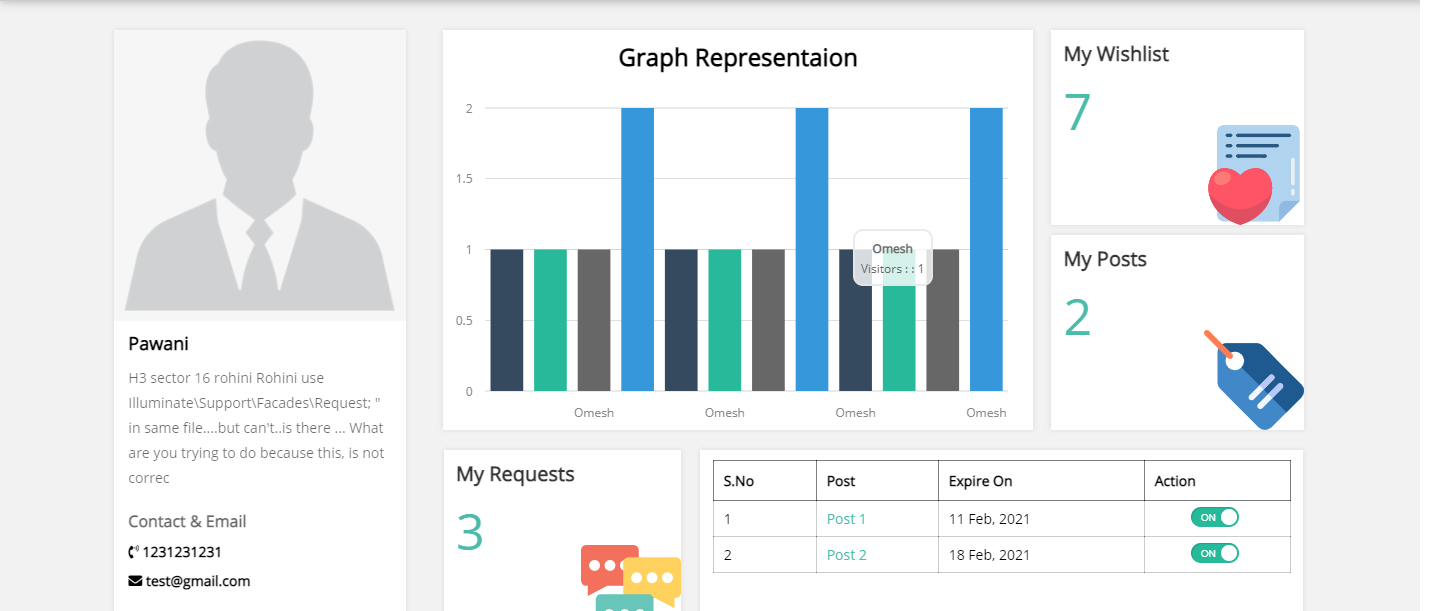1432x611 pixels.
Task: Click the Omesh visitors tooltip in graph
Action: pyautogui.click(x=892, y=258)
